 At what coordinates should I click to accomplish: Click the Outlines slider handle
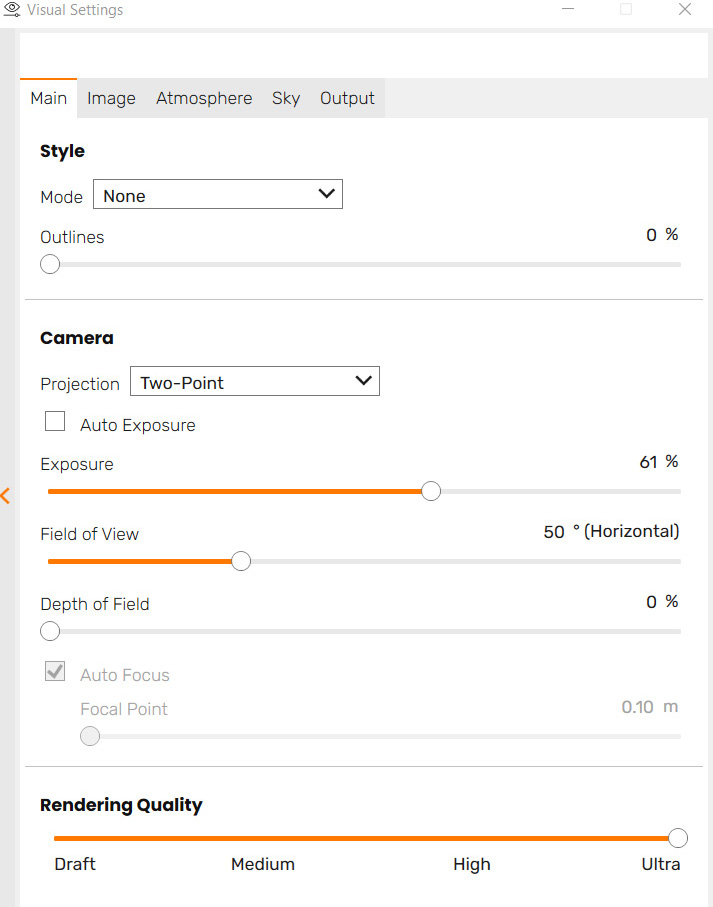(x=50, y=265)
